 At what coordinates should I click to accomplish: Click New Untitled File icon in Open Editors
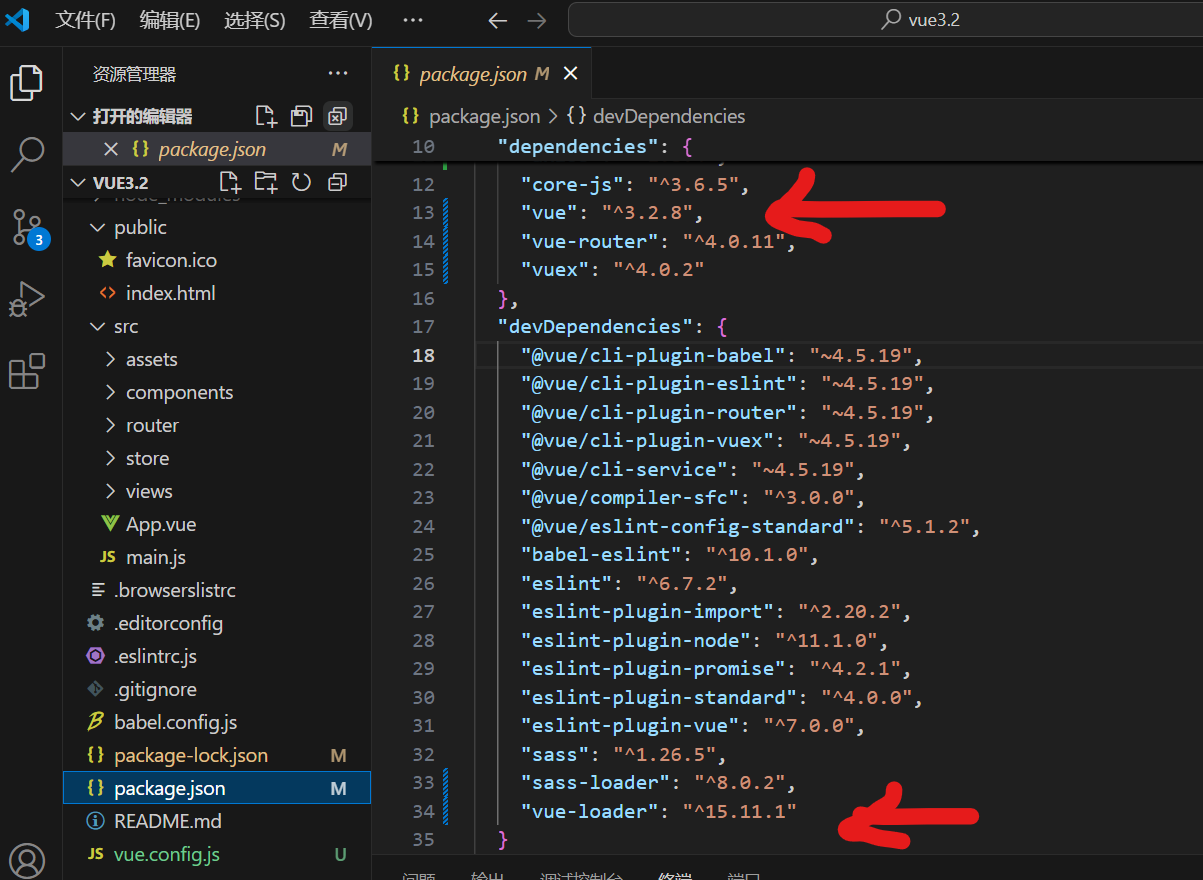coord(266,117)
